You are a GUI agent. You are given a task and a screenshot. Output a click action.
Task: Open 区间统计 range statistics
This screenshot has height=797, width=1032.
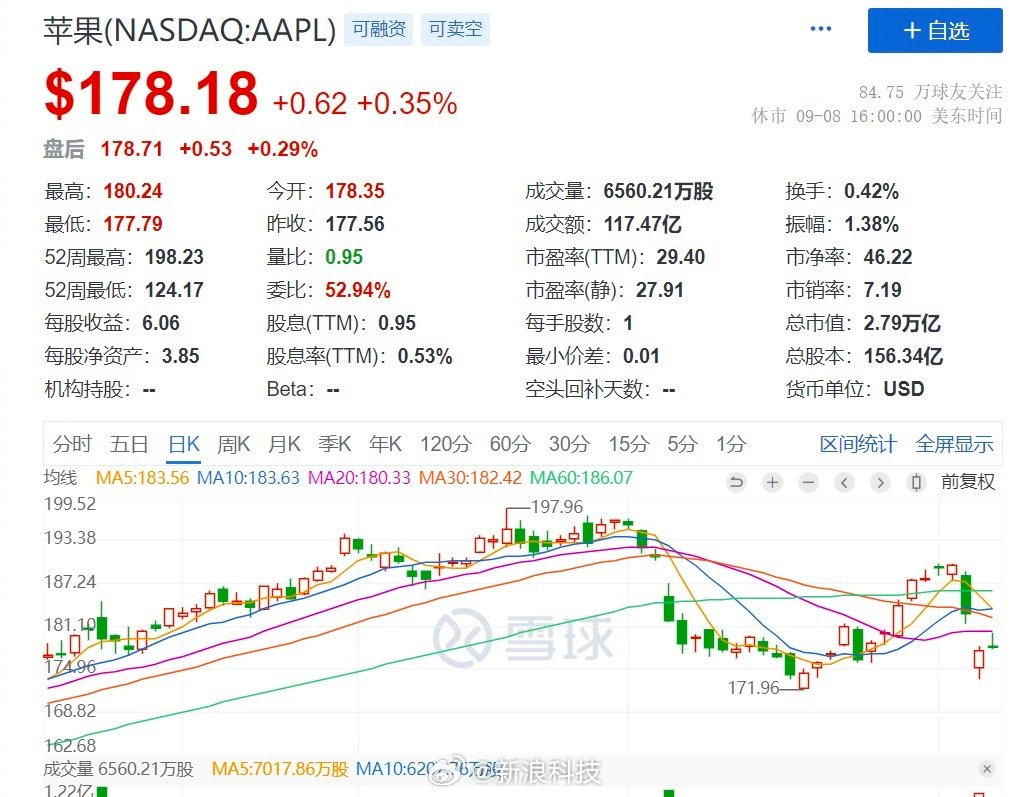pos(858,444)
